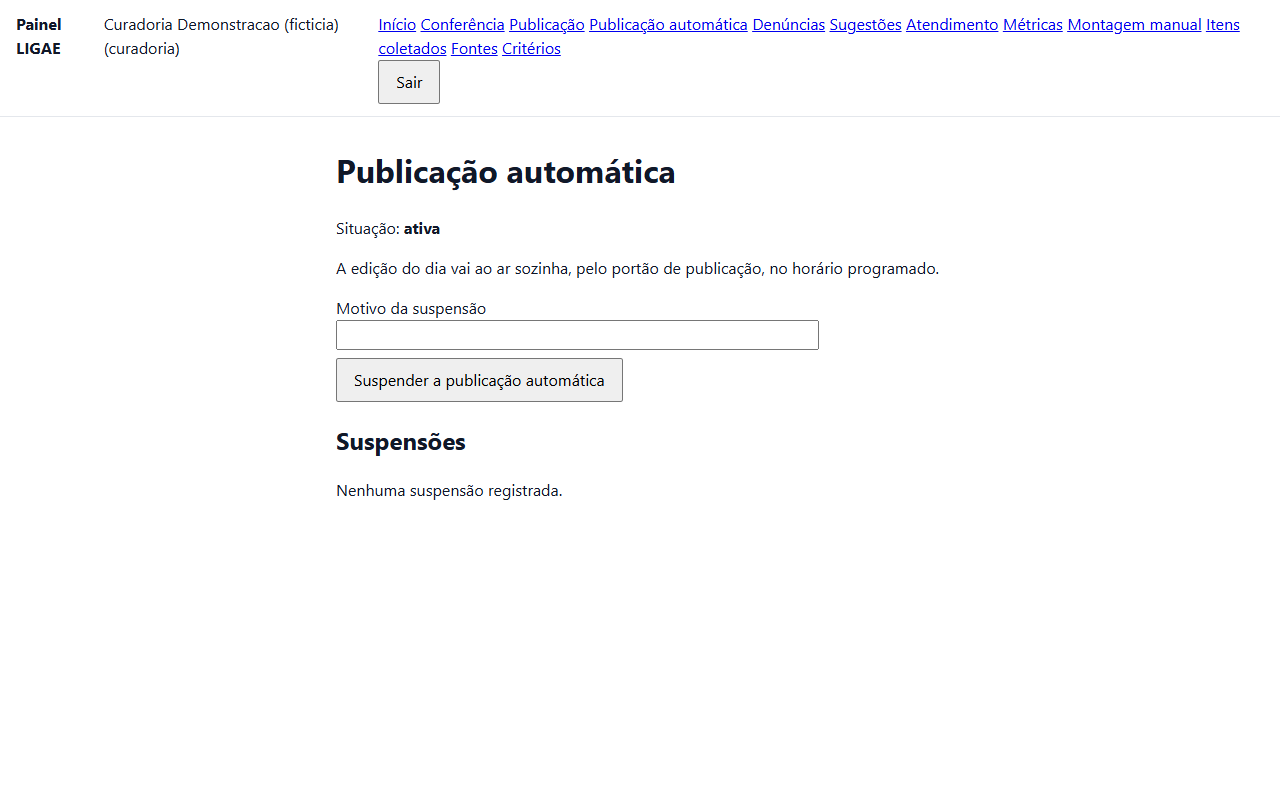Image resolution: width=1280 pixels, height=800 pixels.
Task: Click the 'Nenhuma suspensão registrada.' message
Action: click(x=449, y=491)
